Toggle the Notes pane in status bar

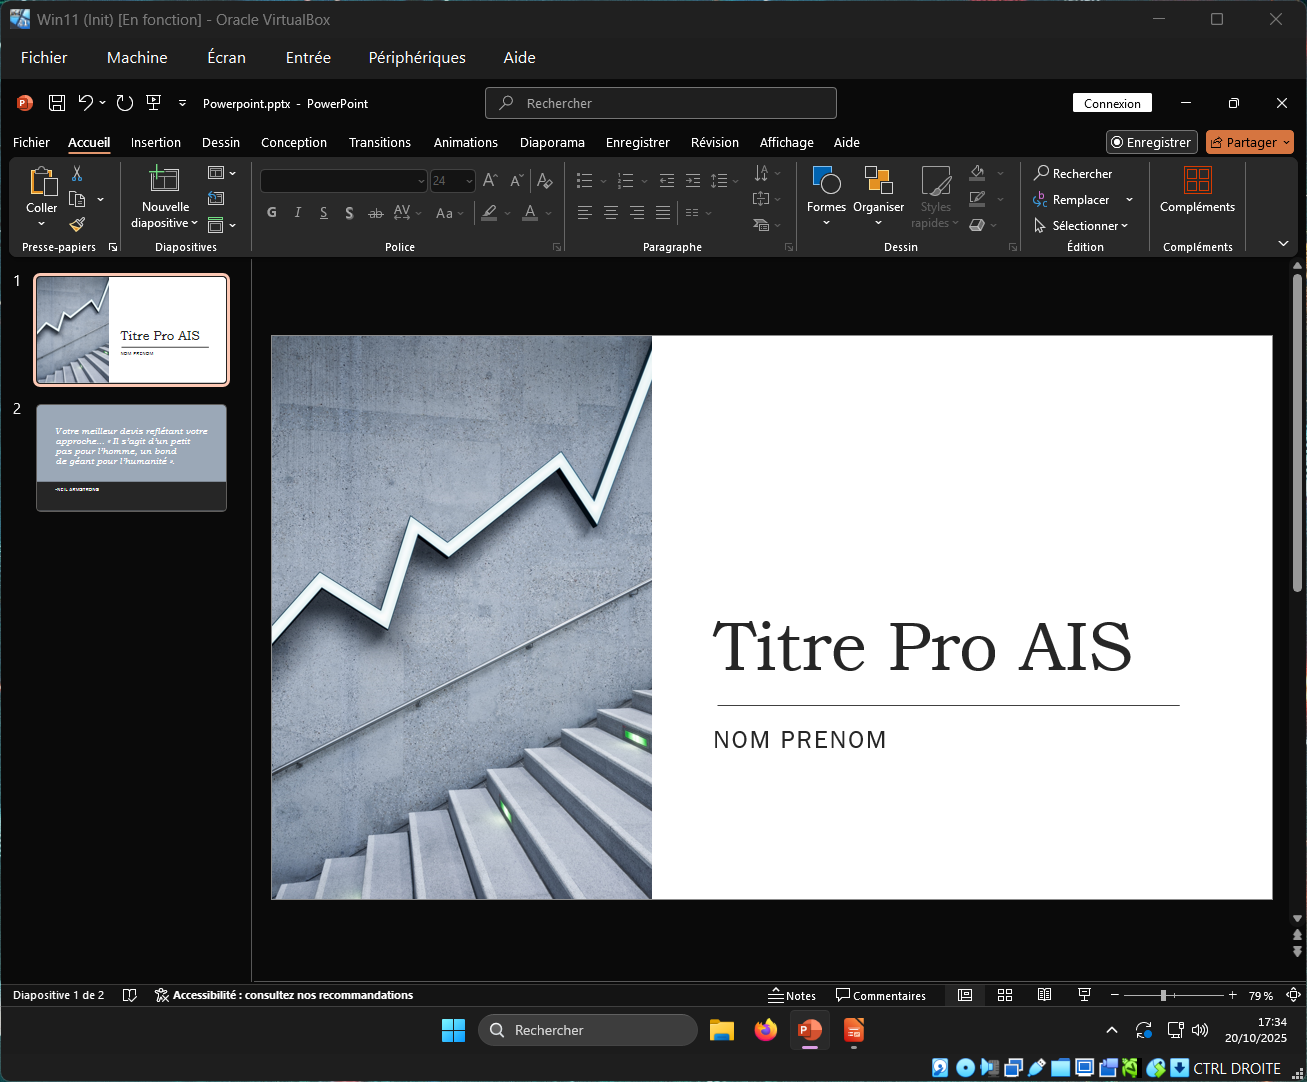coord(792,995)
